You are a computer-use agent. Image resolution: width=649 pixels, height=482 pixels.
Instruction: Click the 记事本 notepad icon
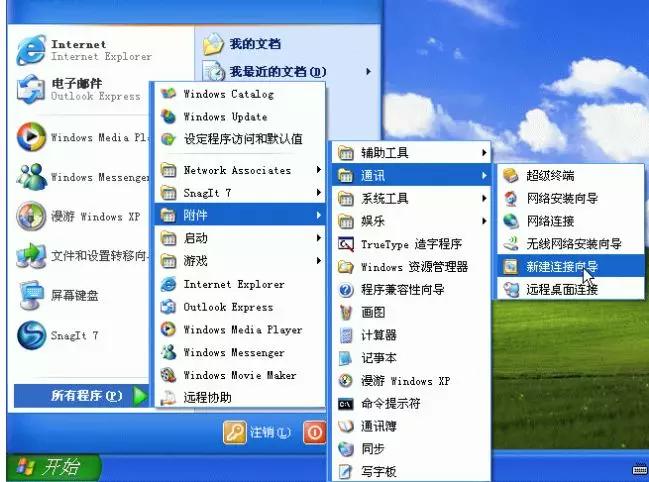click(347, 358)
